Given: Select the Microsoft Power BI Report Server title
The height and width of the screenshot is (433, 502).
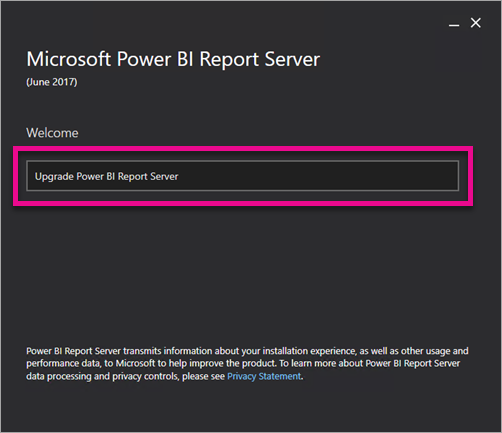Looking at the screenshot, I should 173,60.
